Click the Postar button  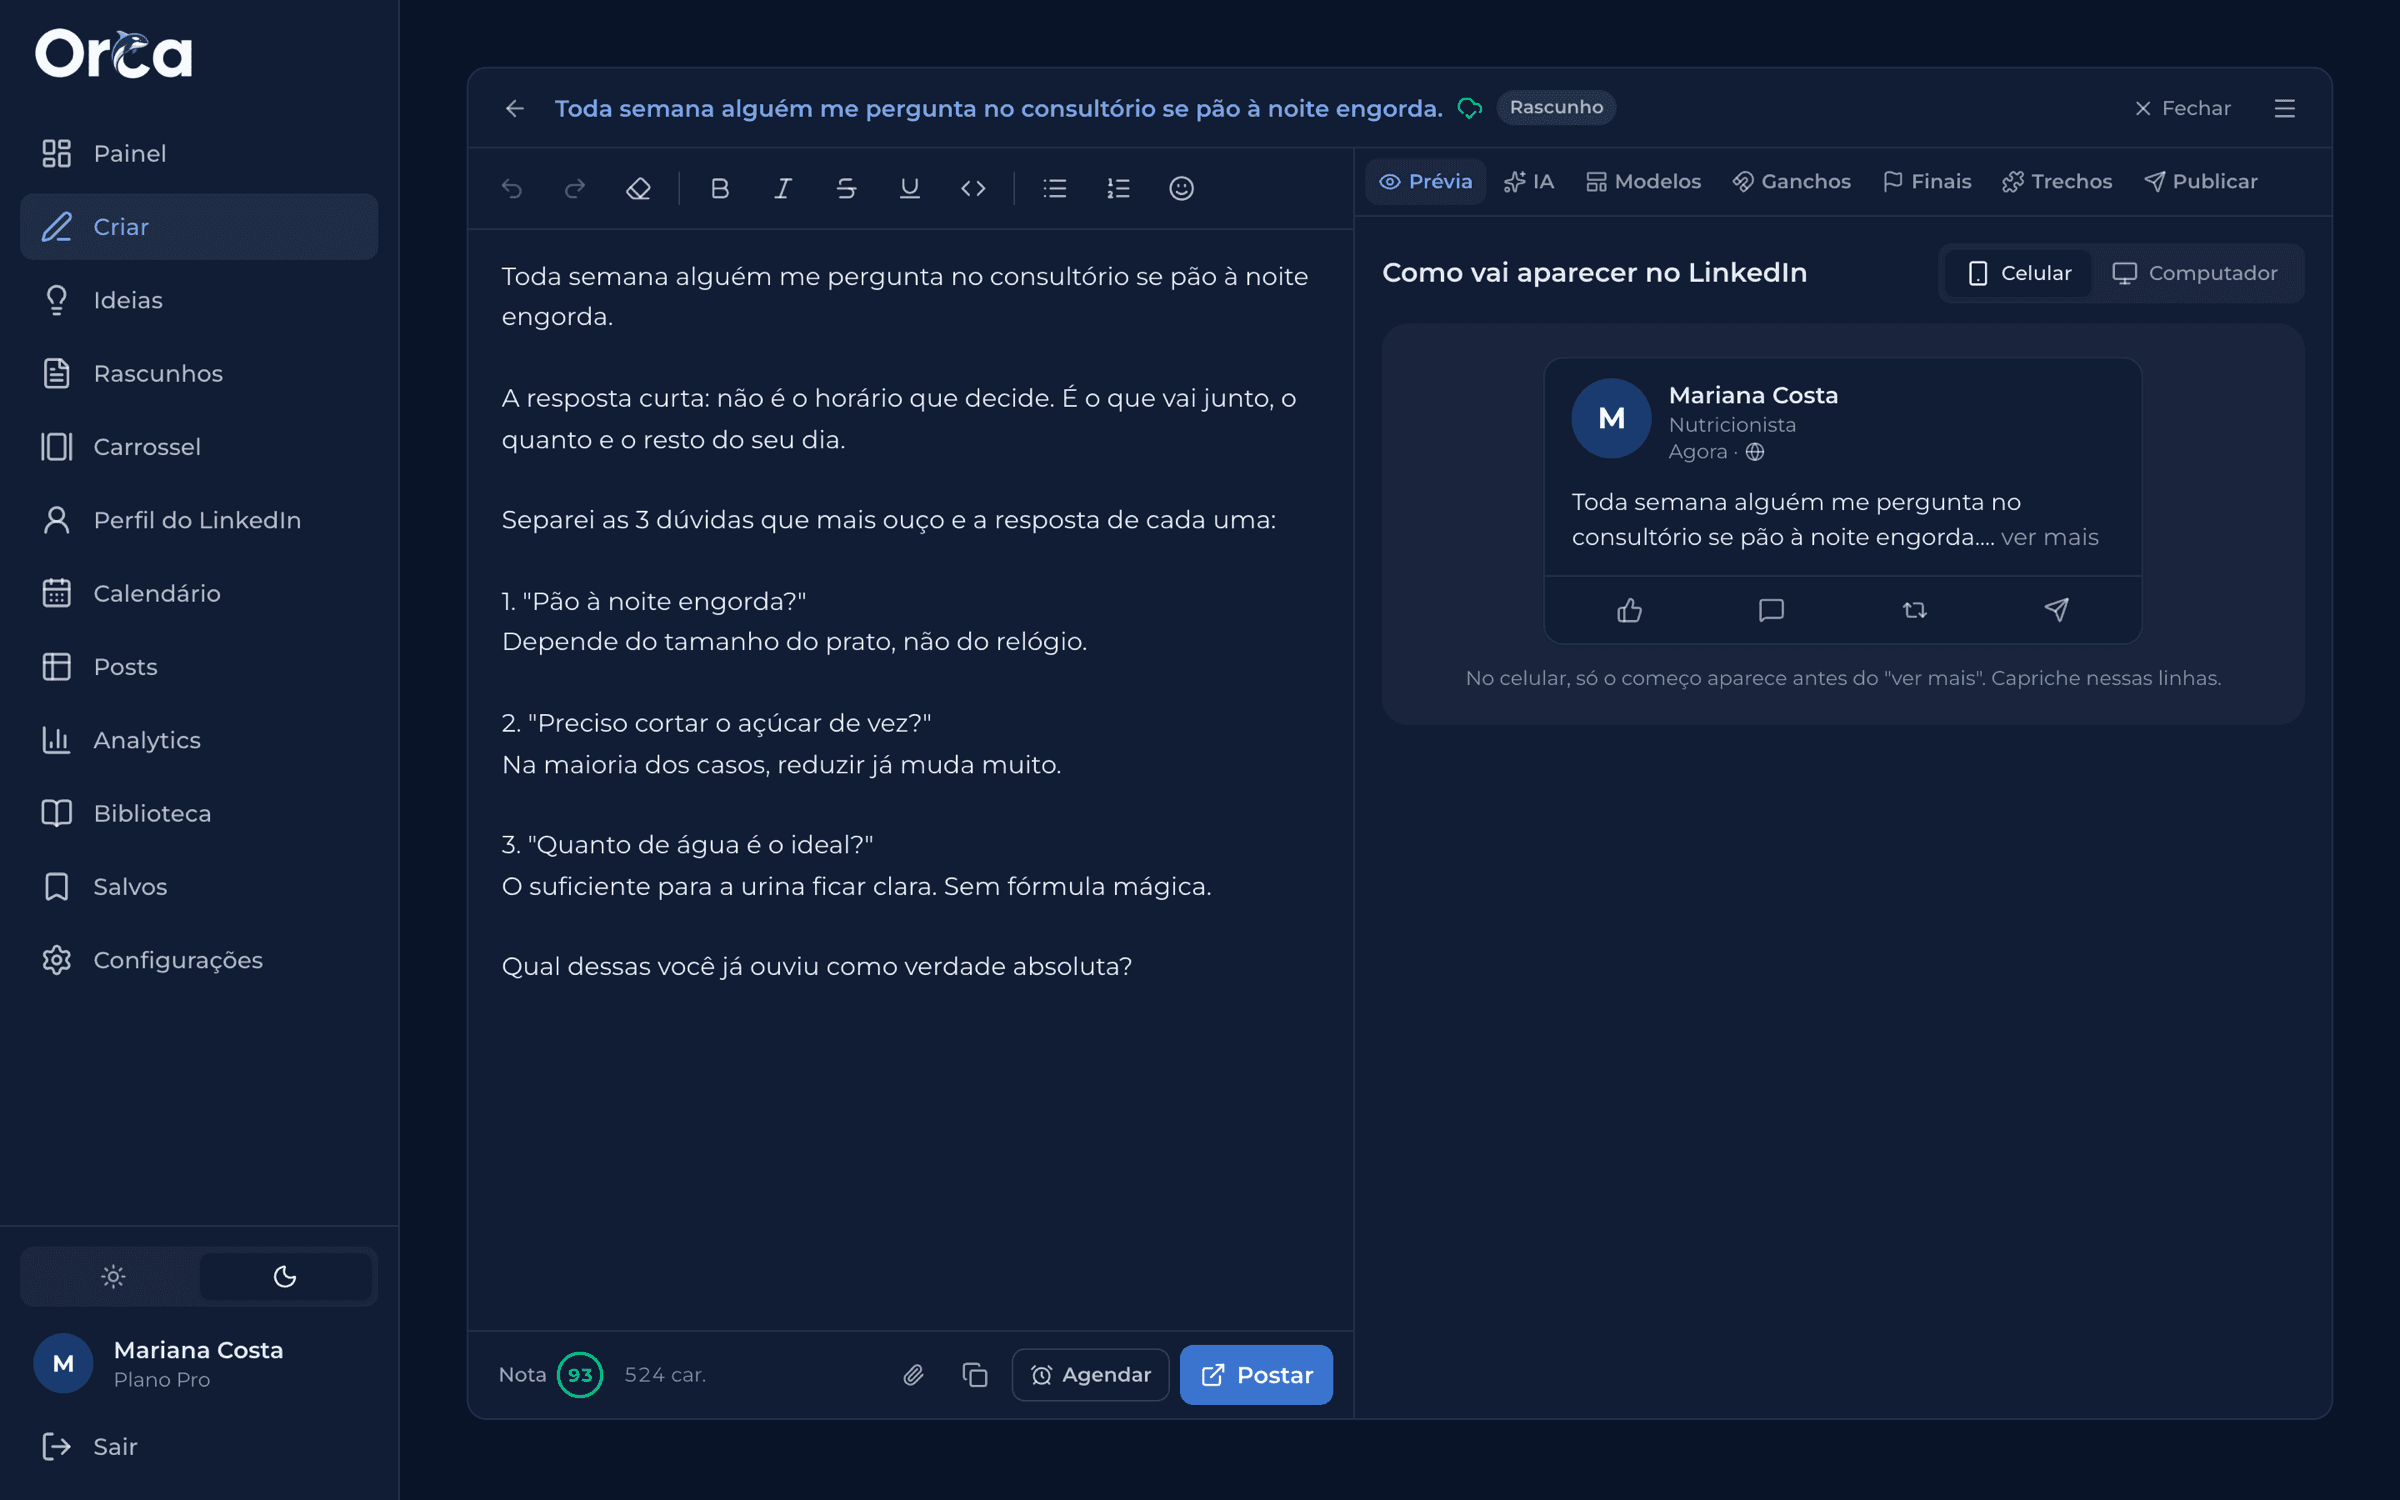(1256, 1375)
